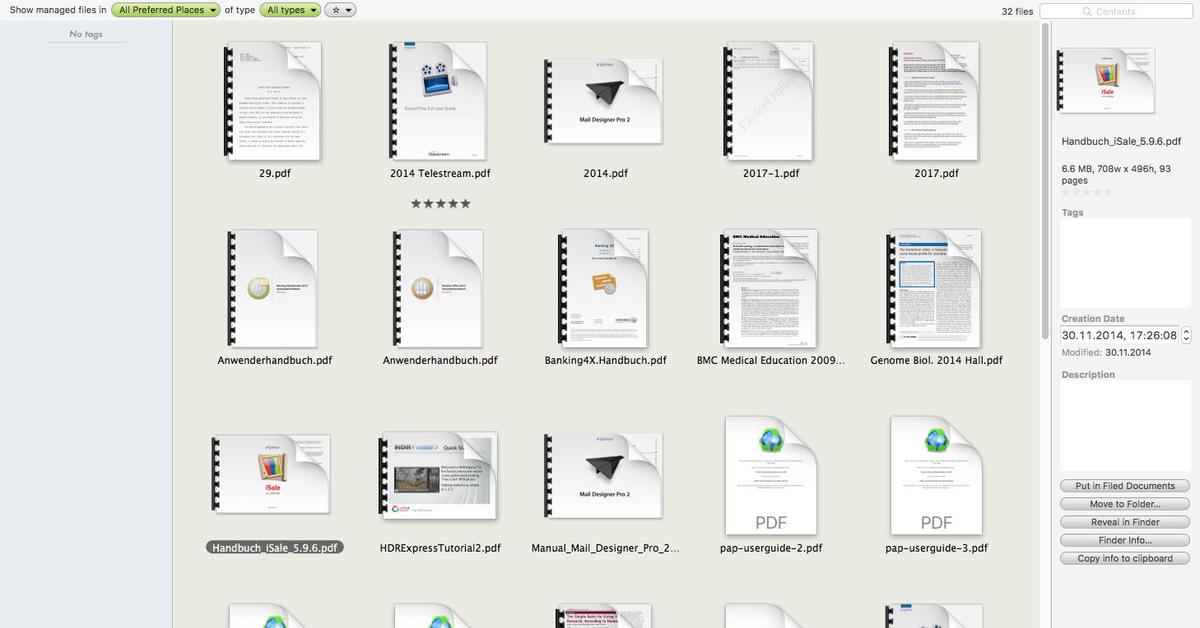Click the 32 files count text
The width and height of the screenshot is (1200, 628).
coord(1017,11)
